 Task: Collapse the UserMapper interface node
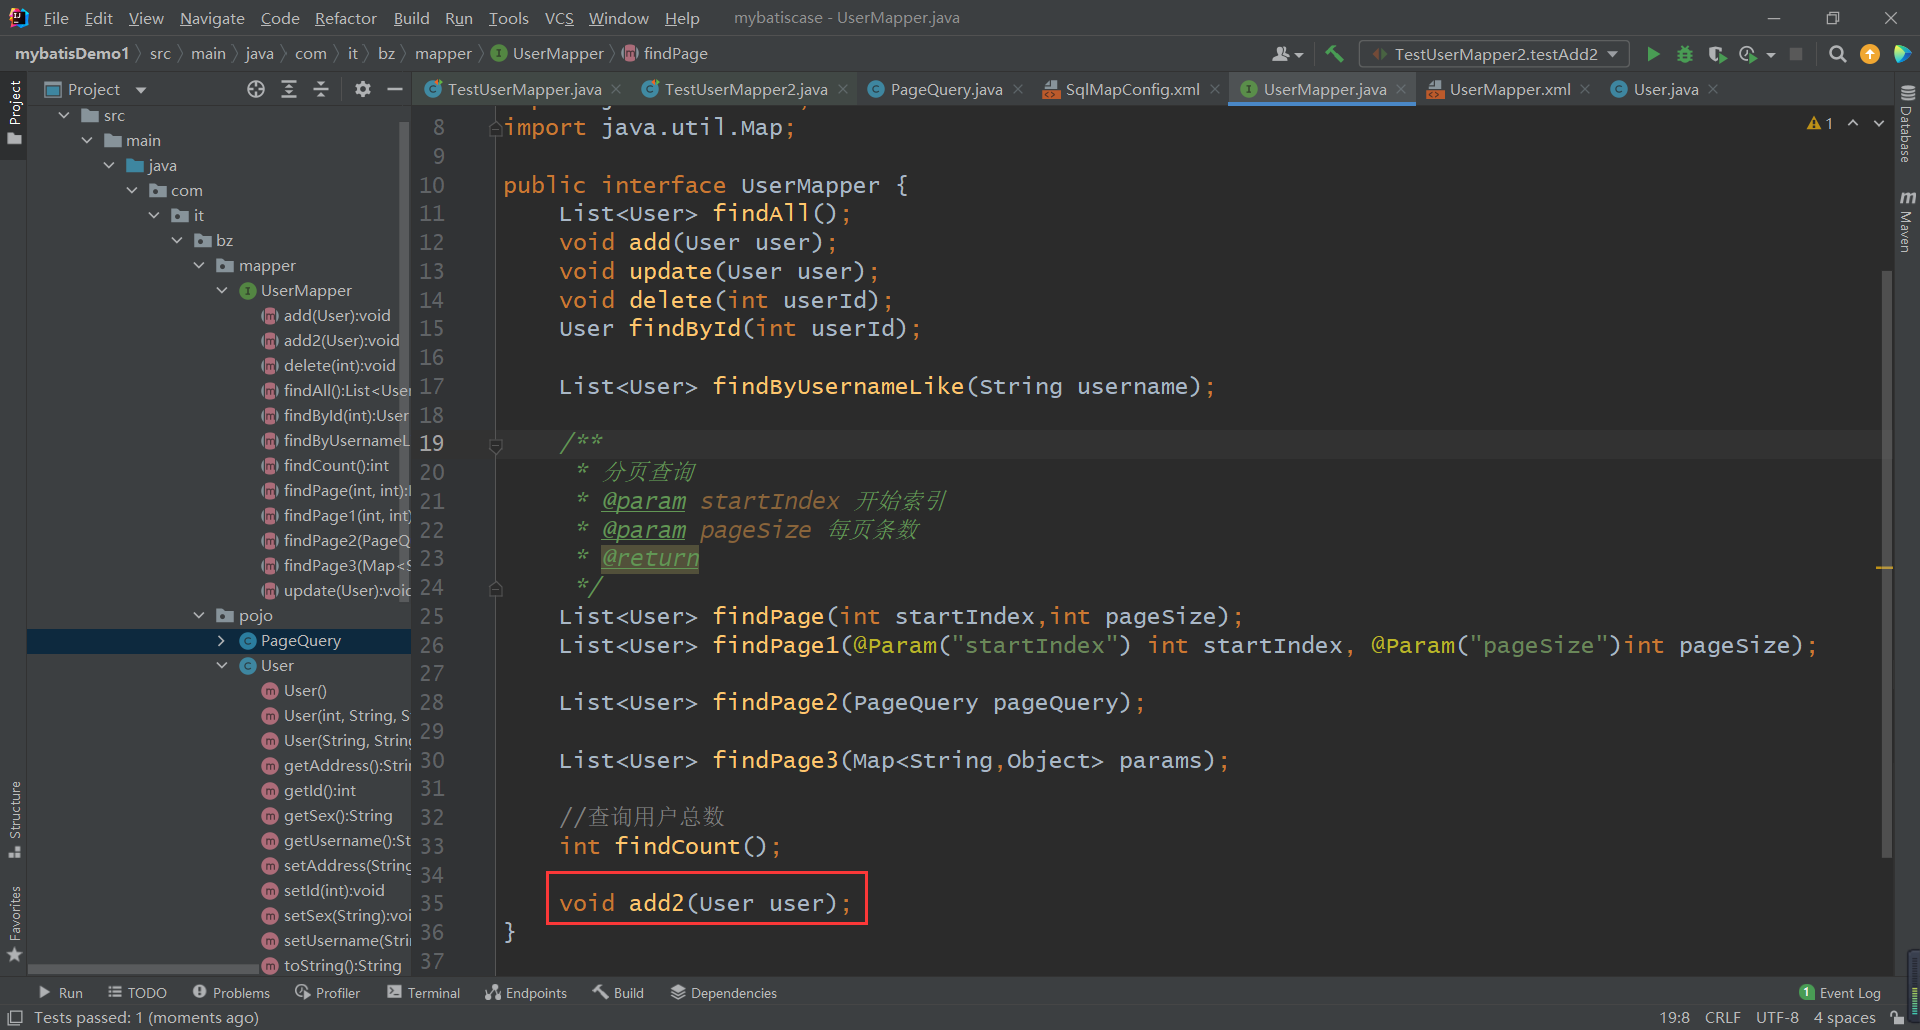point(221,291)
